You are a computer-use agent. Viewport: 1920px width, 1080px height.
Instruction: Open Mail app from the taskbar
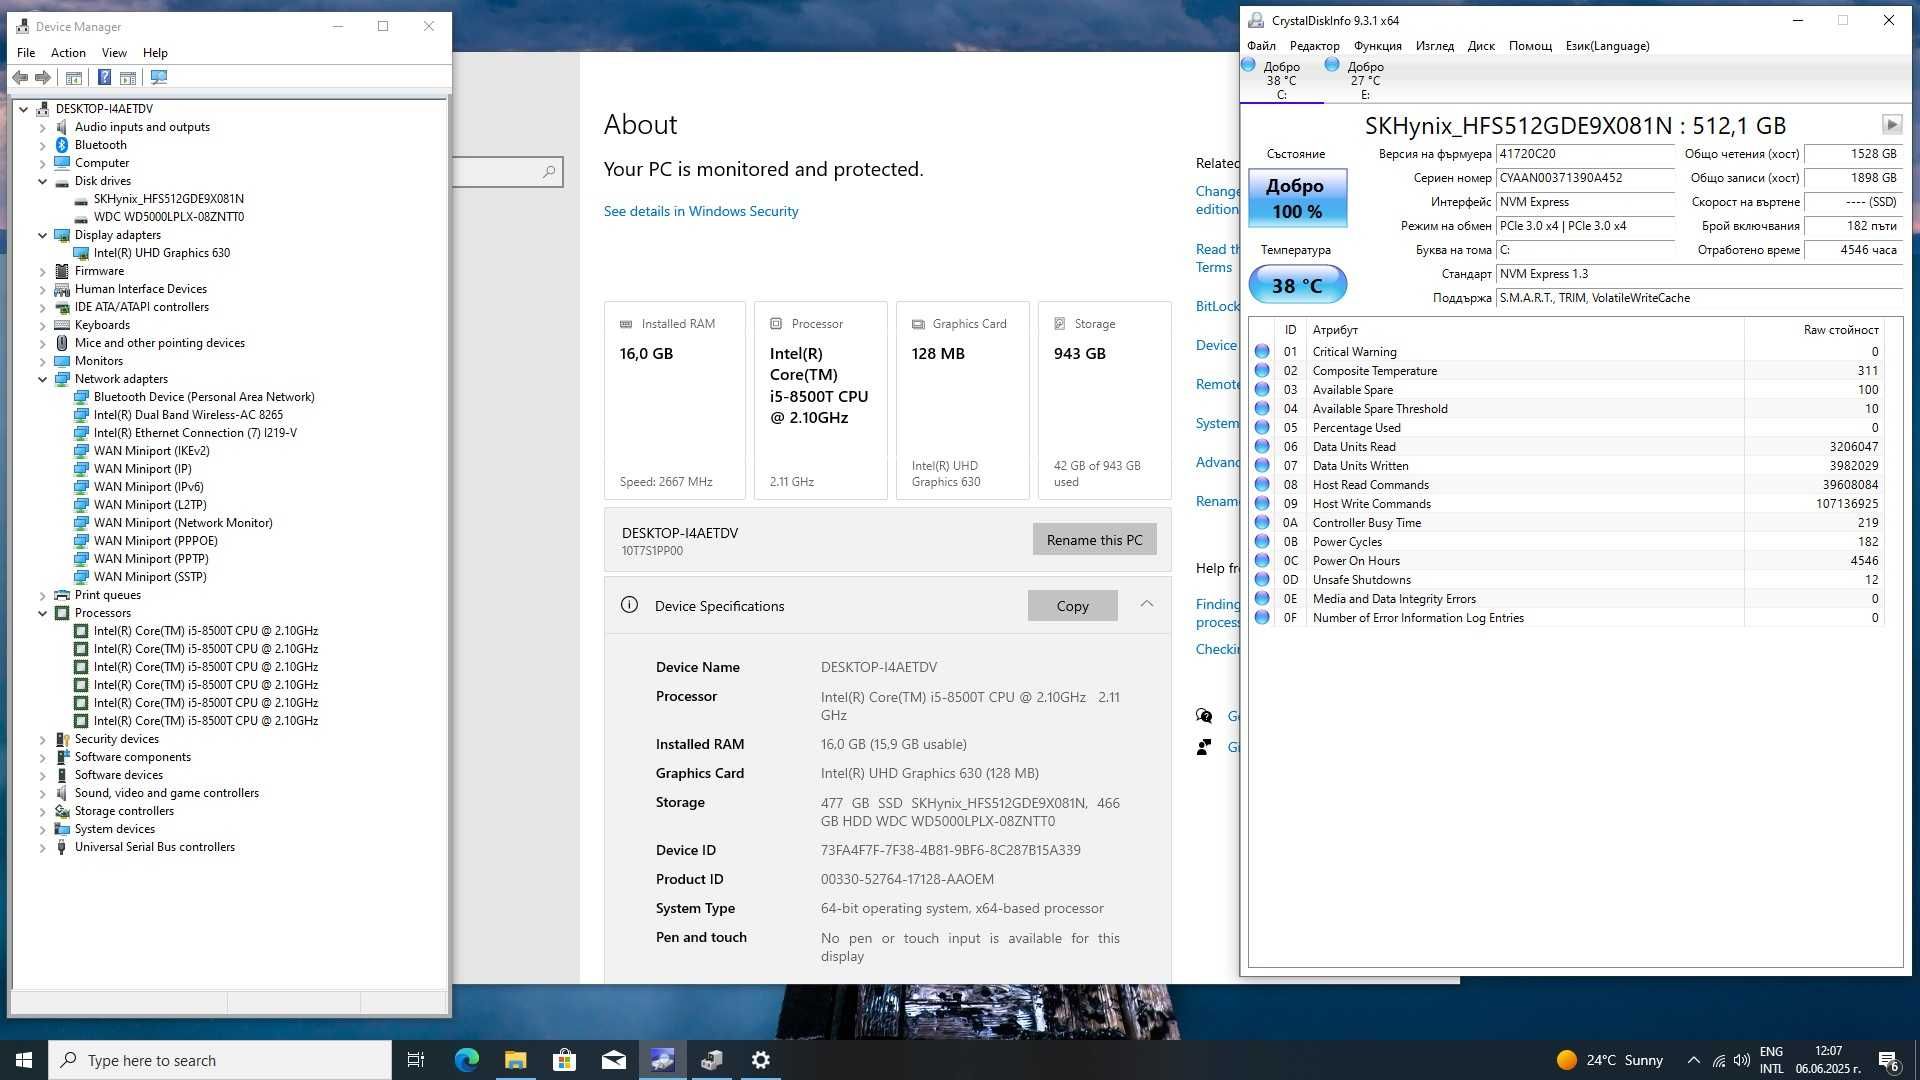[613, 1060]
